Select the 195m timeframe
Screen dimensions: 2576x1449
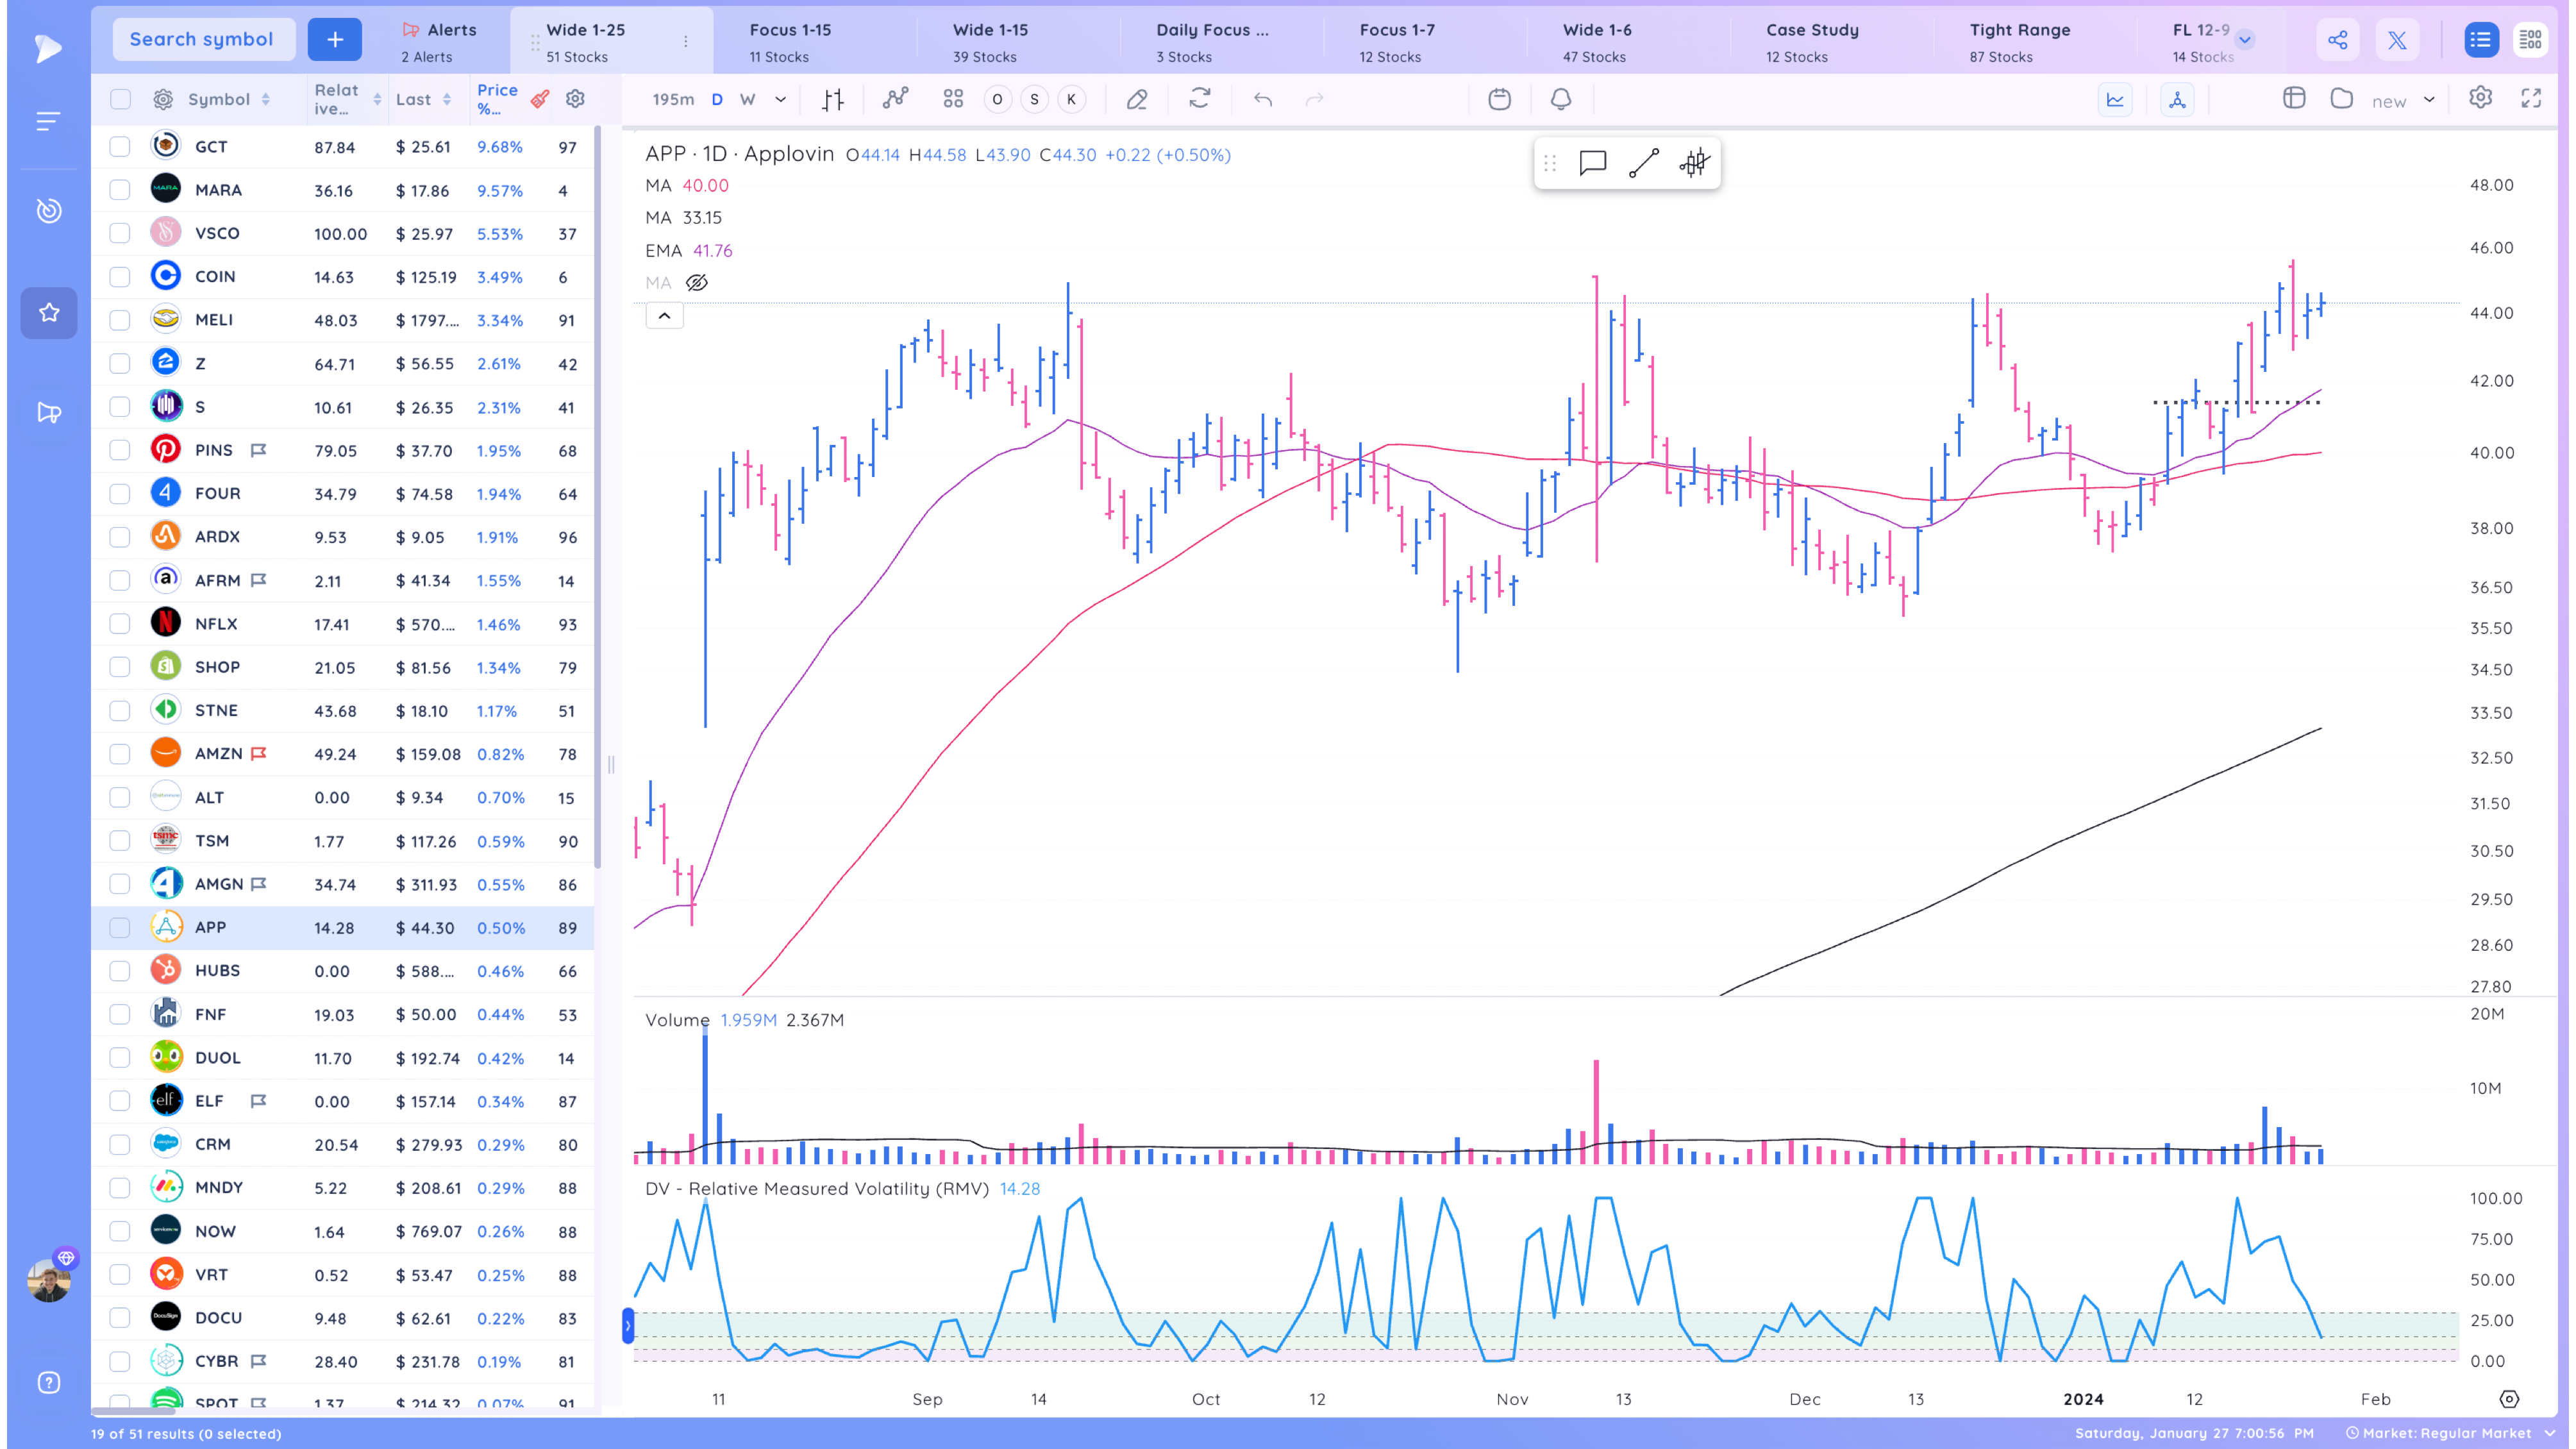[672, 99]
